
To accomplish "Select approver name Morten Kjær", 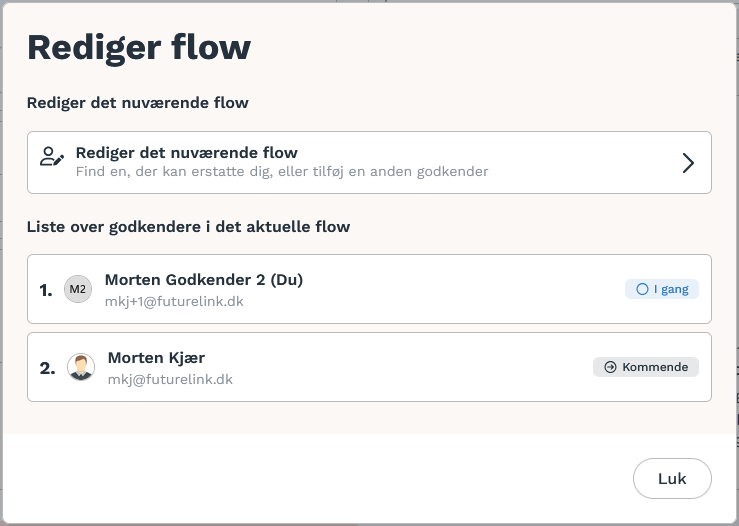I will [156, 358].
